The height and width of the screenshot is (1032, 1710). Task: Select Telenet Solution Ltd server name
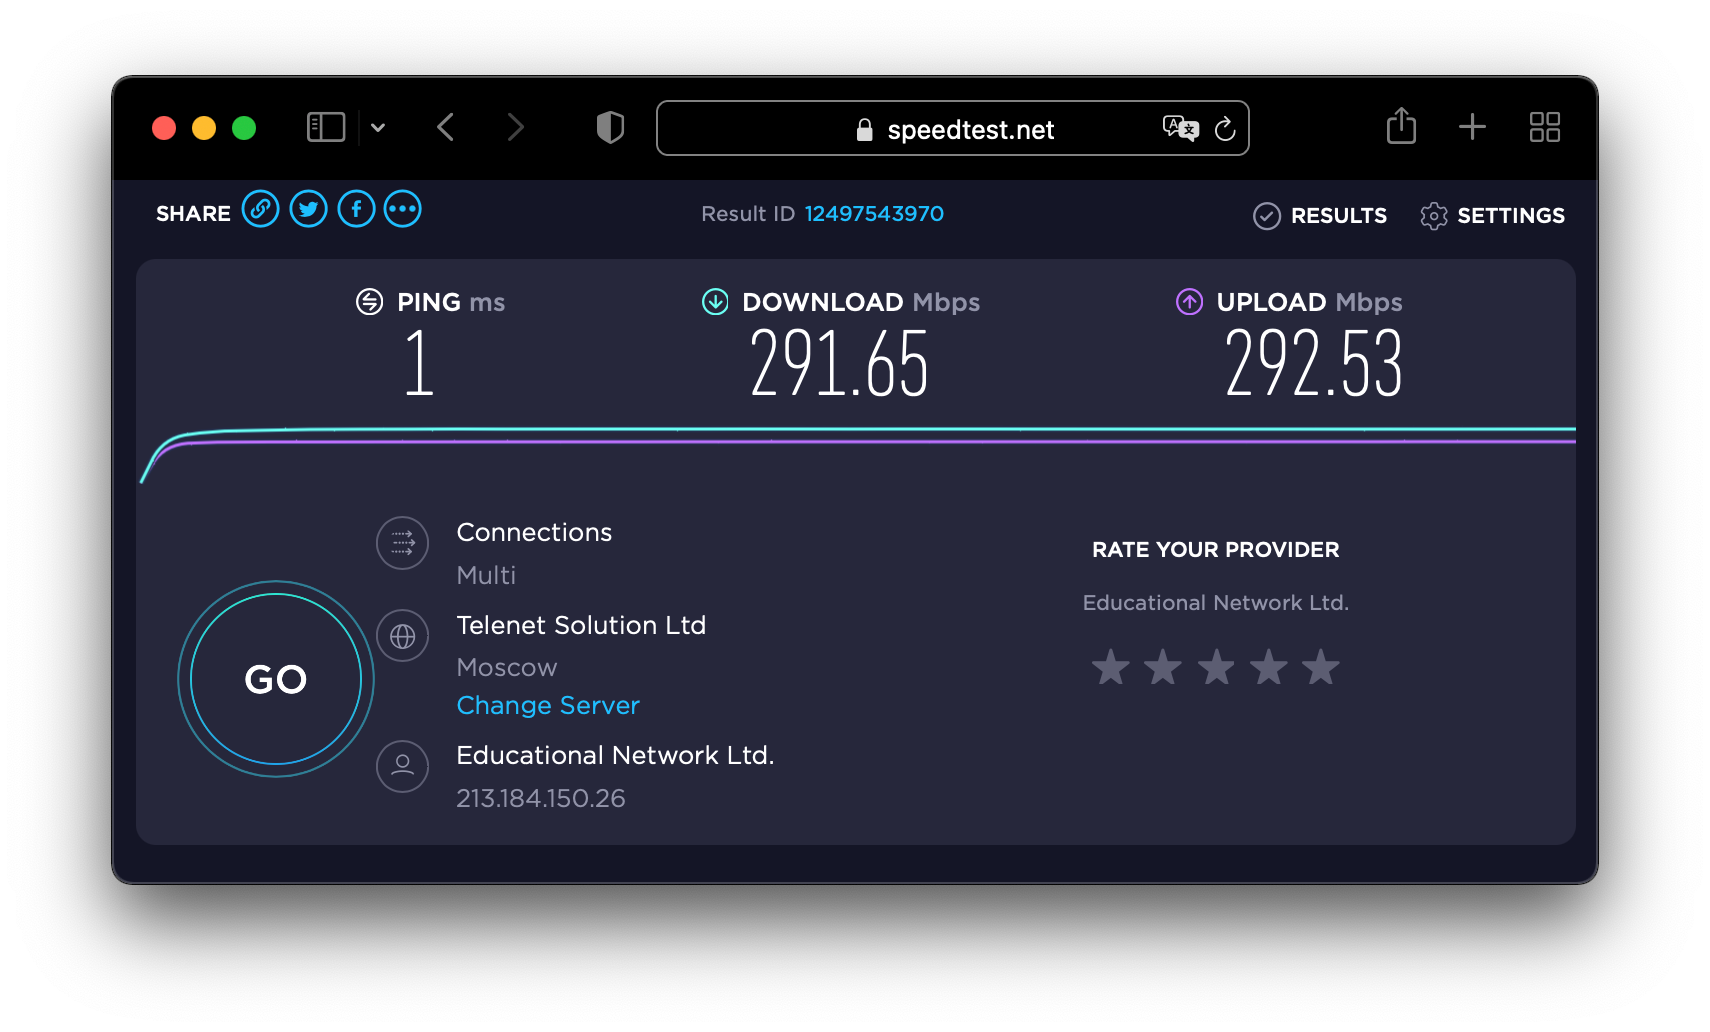tap(581, 625)
